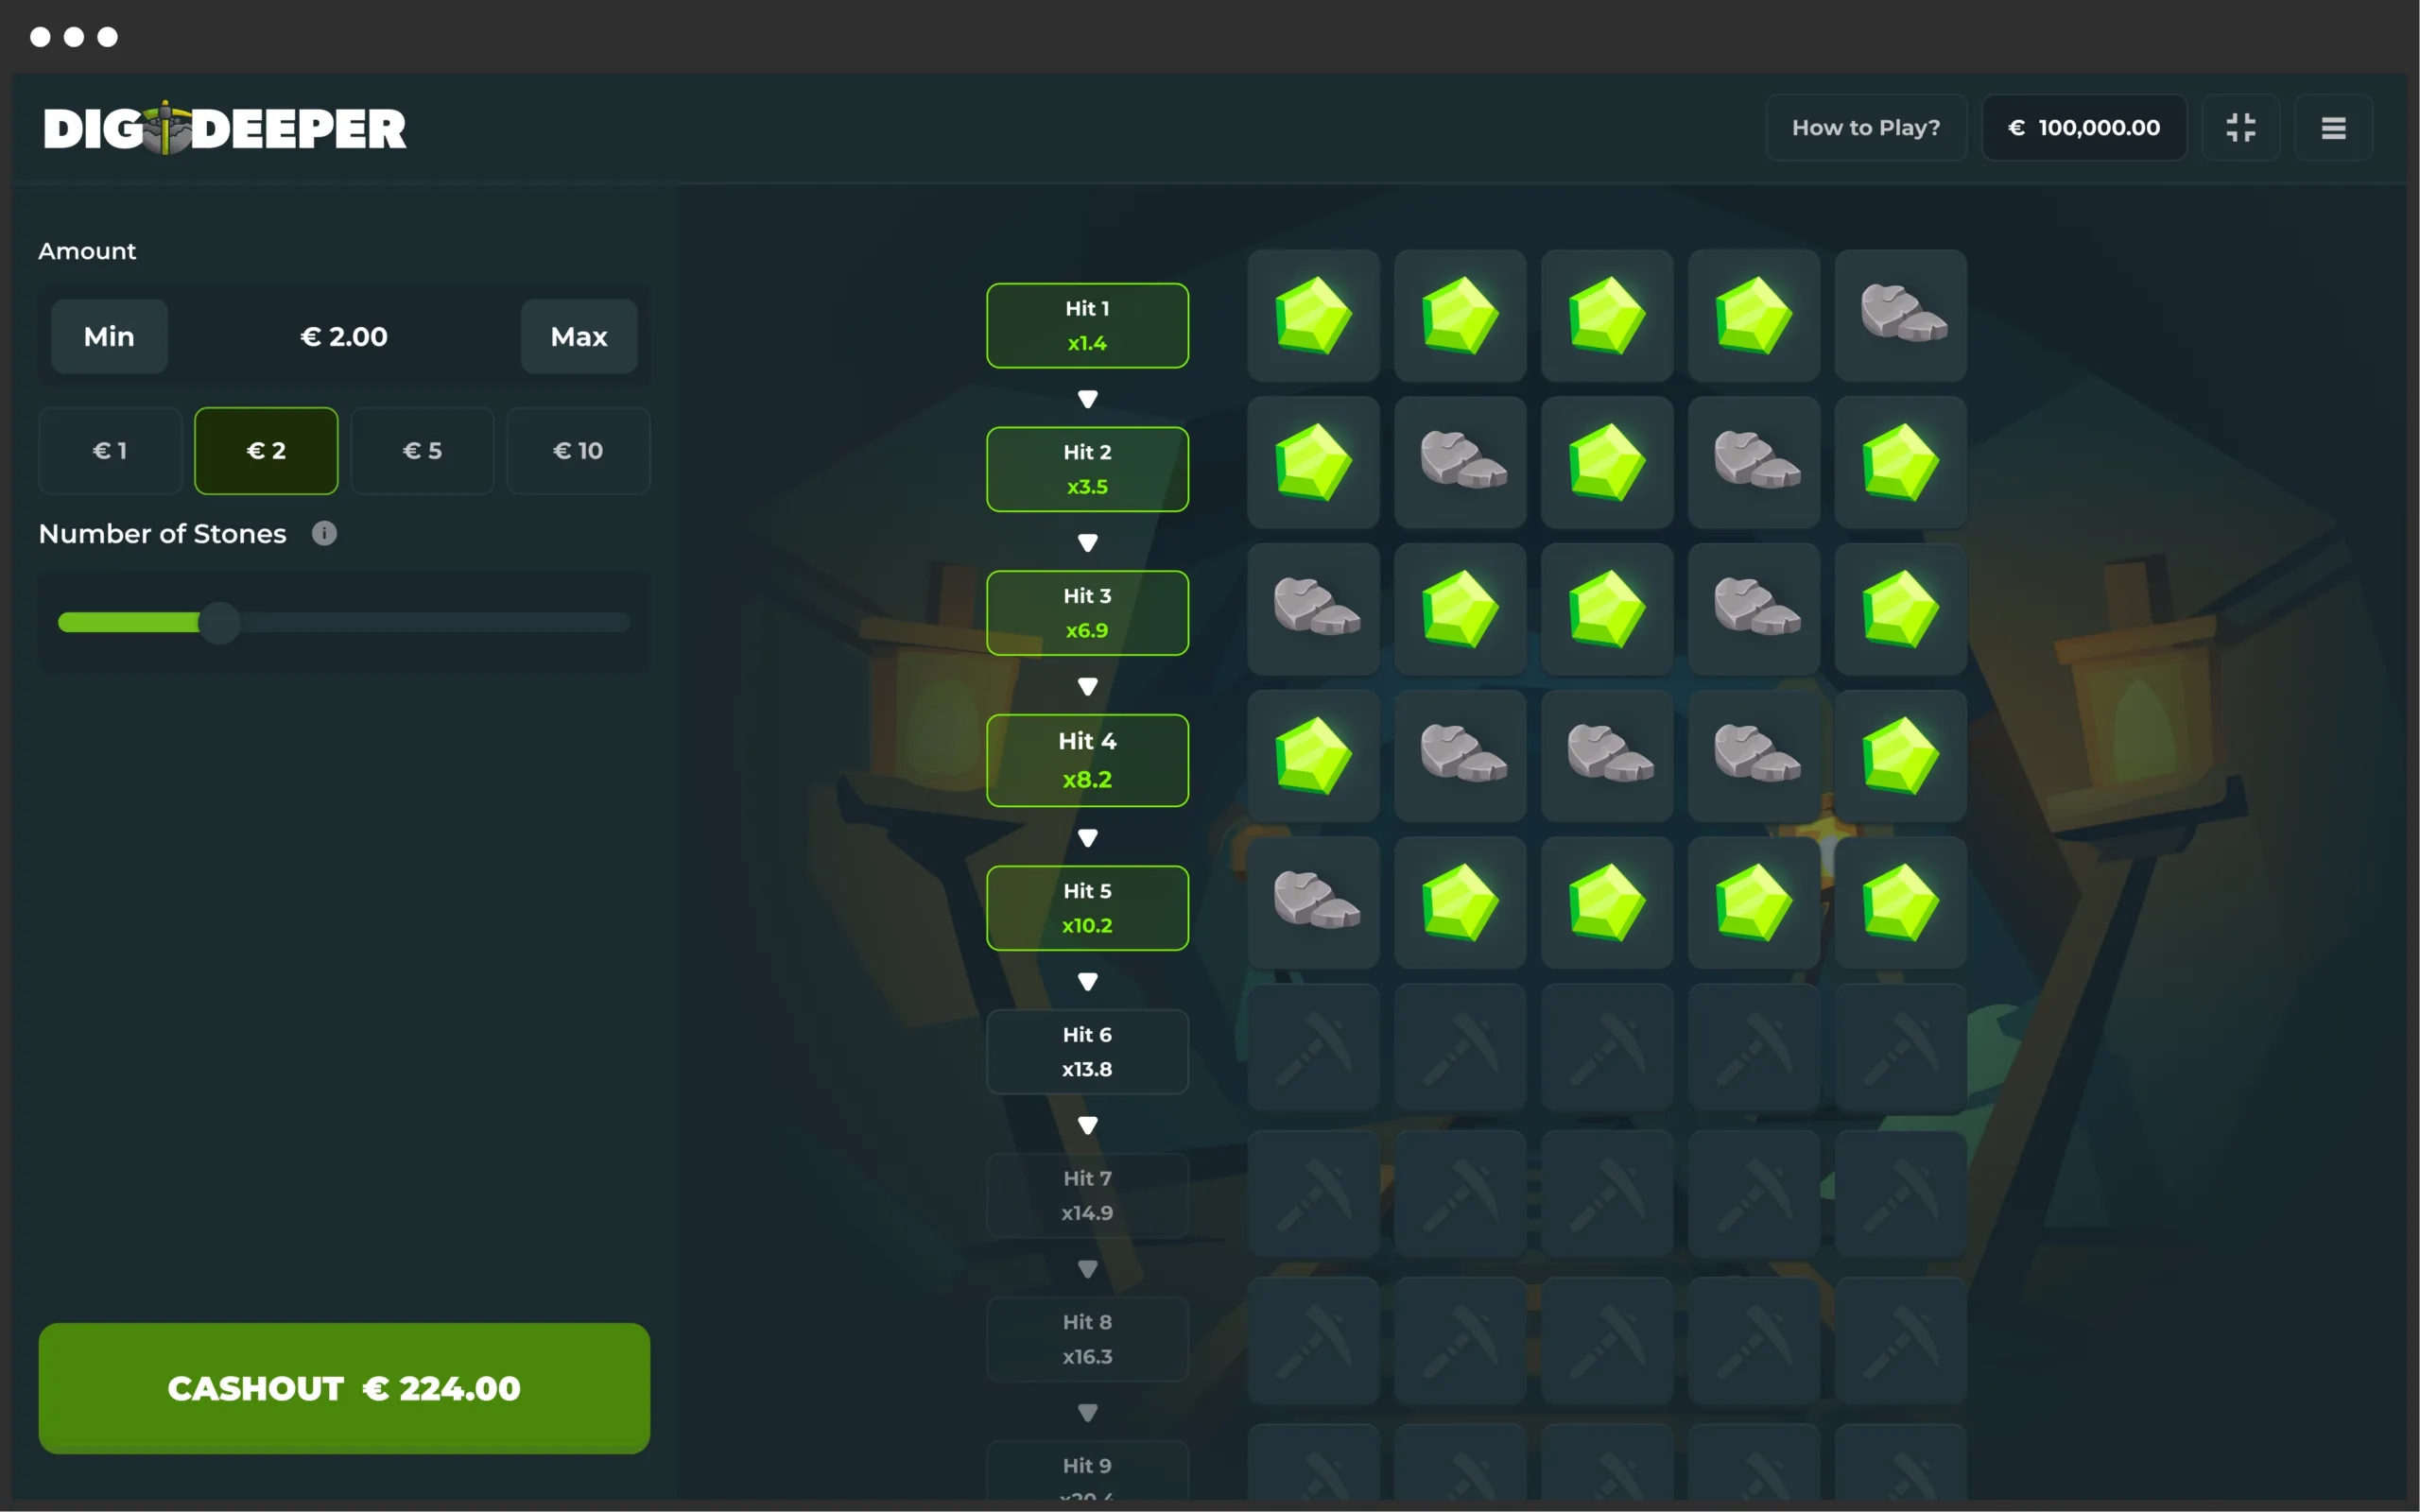Click the Number of Stones info icon
2420x1512 pixels.
click(324, 533)
